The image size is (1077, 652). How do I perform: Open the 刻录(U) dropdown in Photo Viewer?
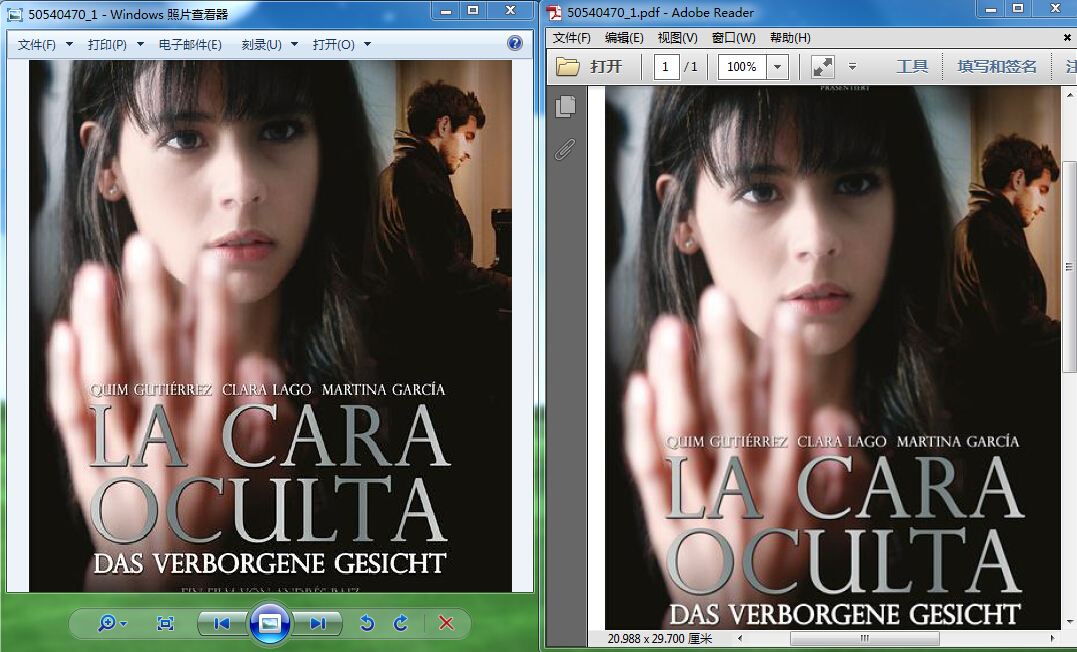(269, 45)
